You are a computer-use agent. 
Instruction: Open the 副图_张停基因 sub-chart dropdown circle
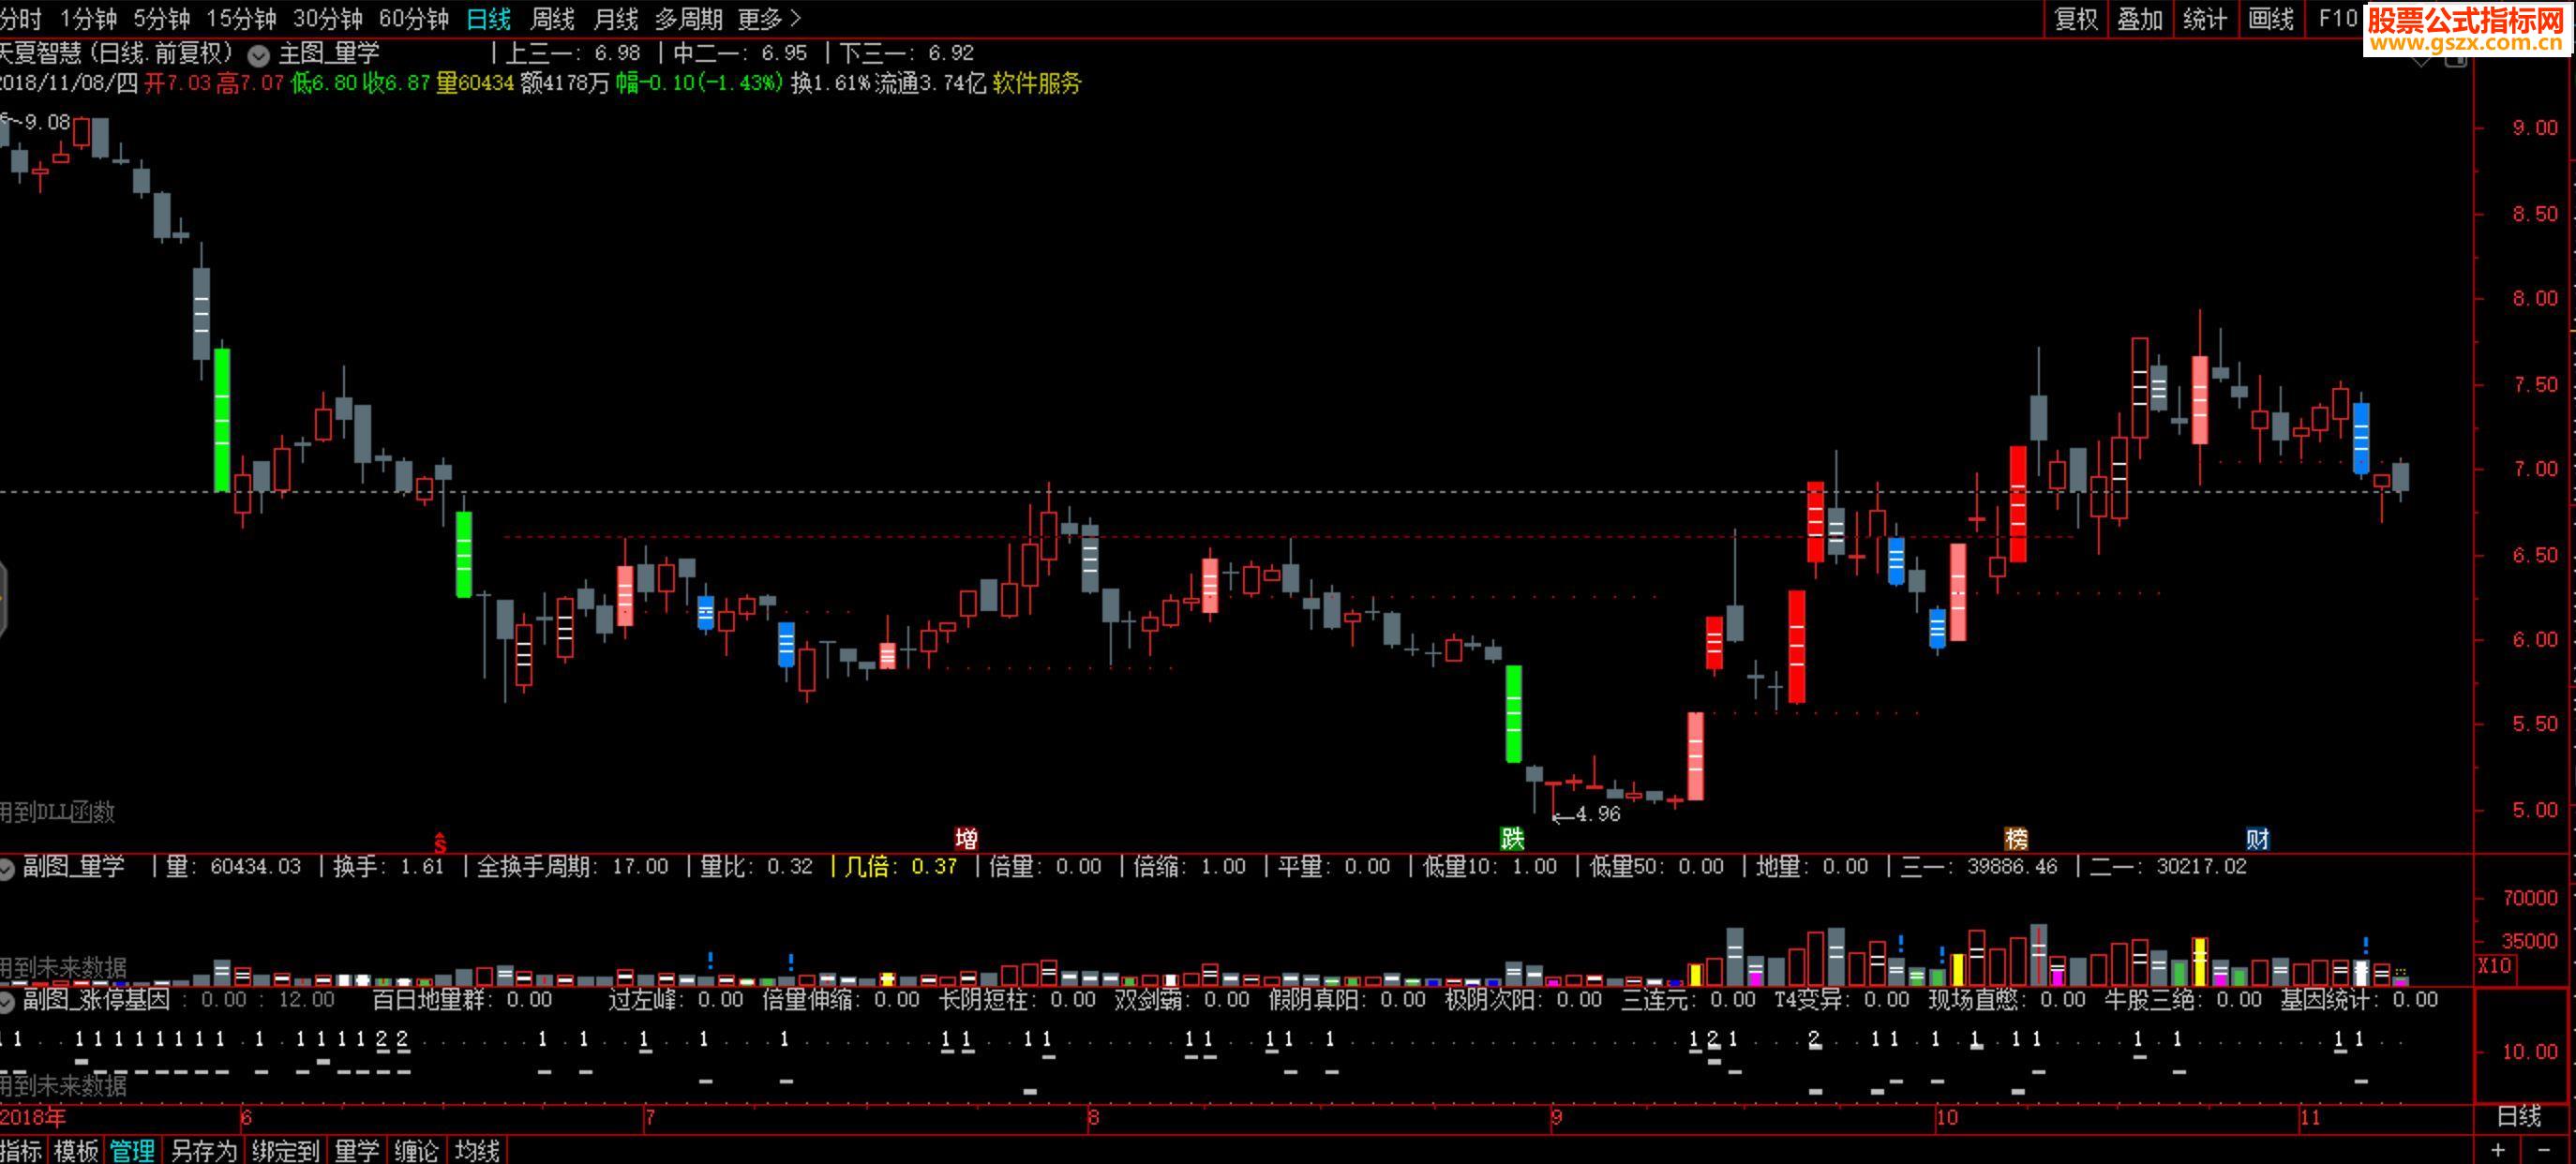click(6, 1001)
